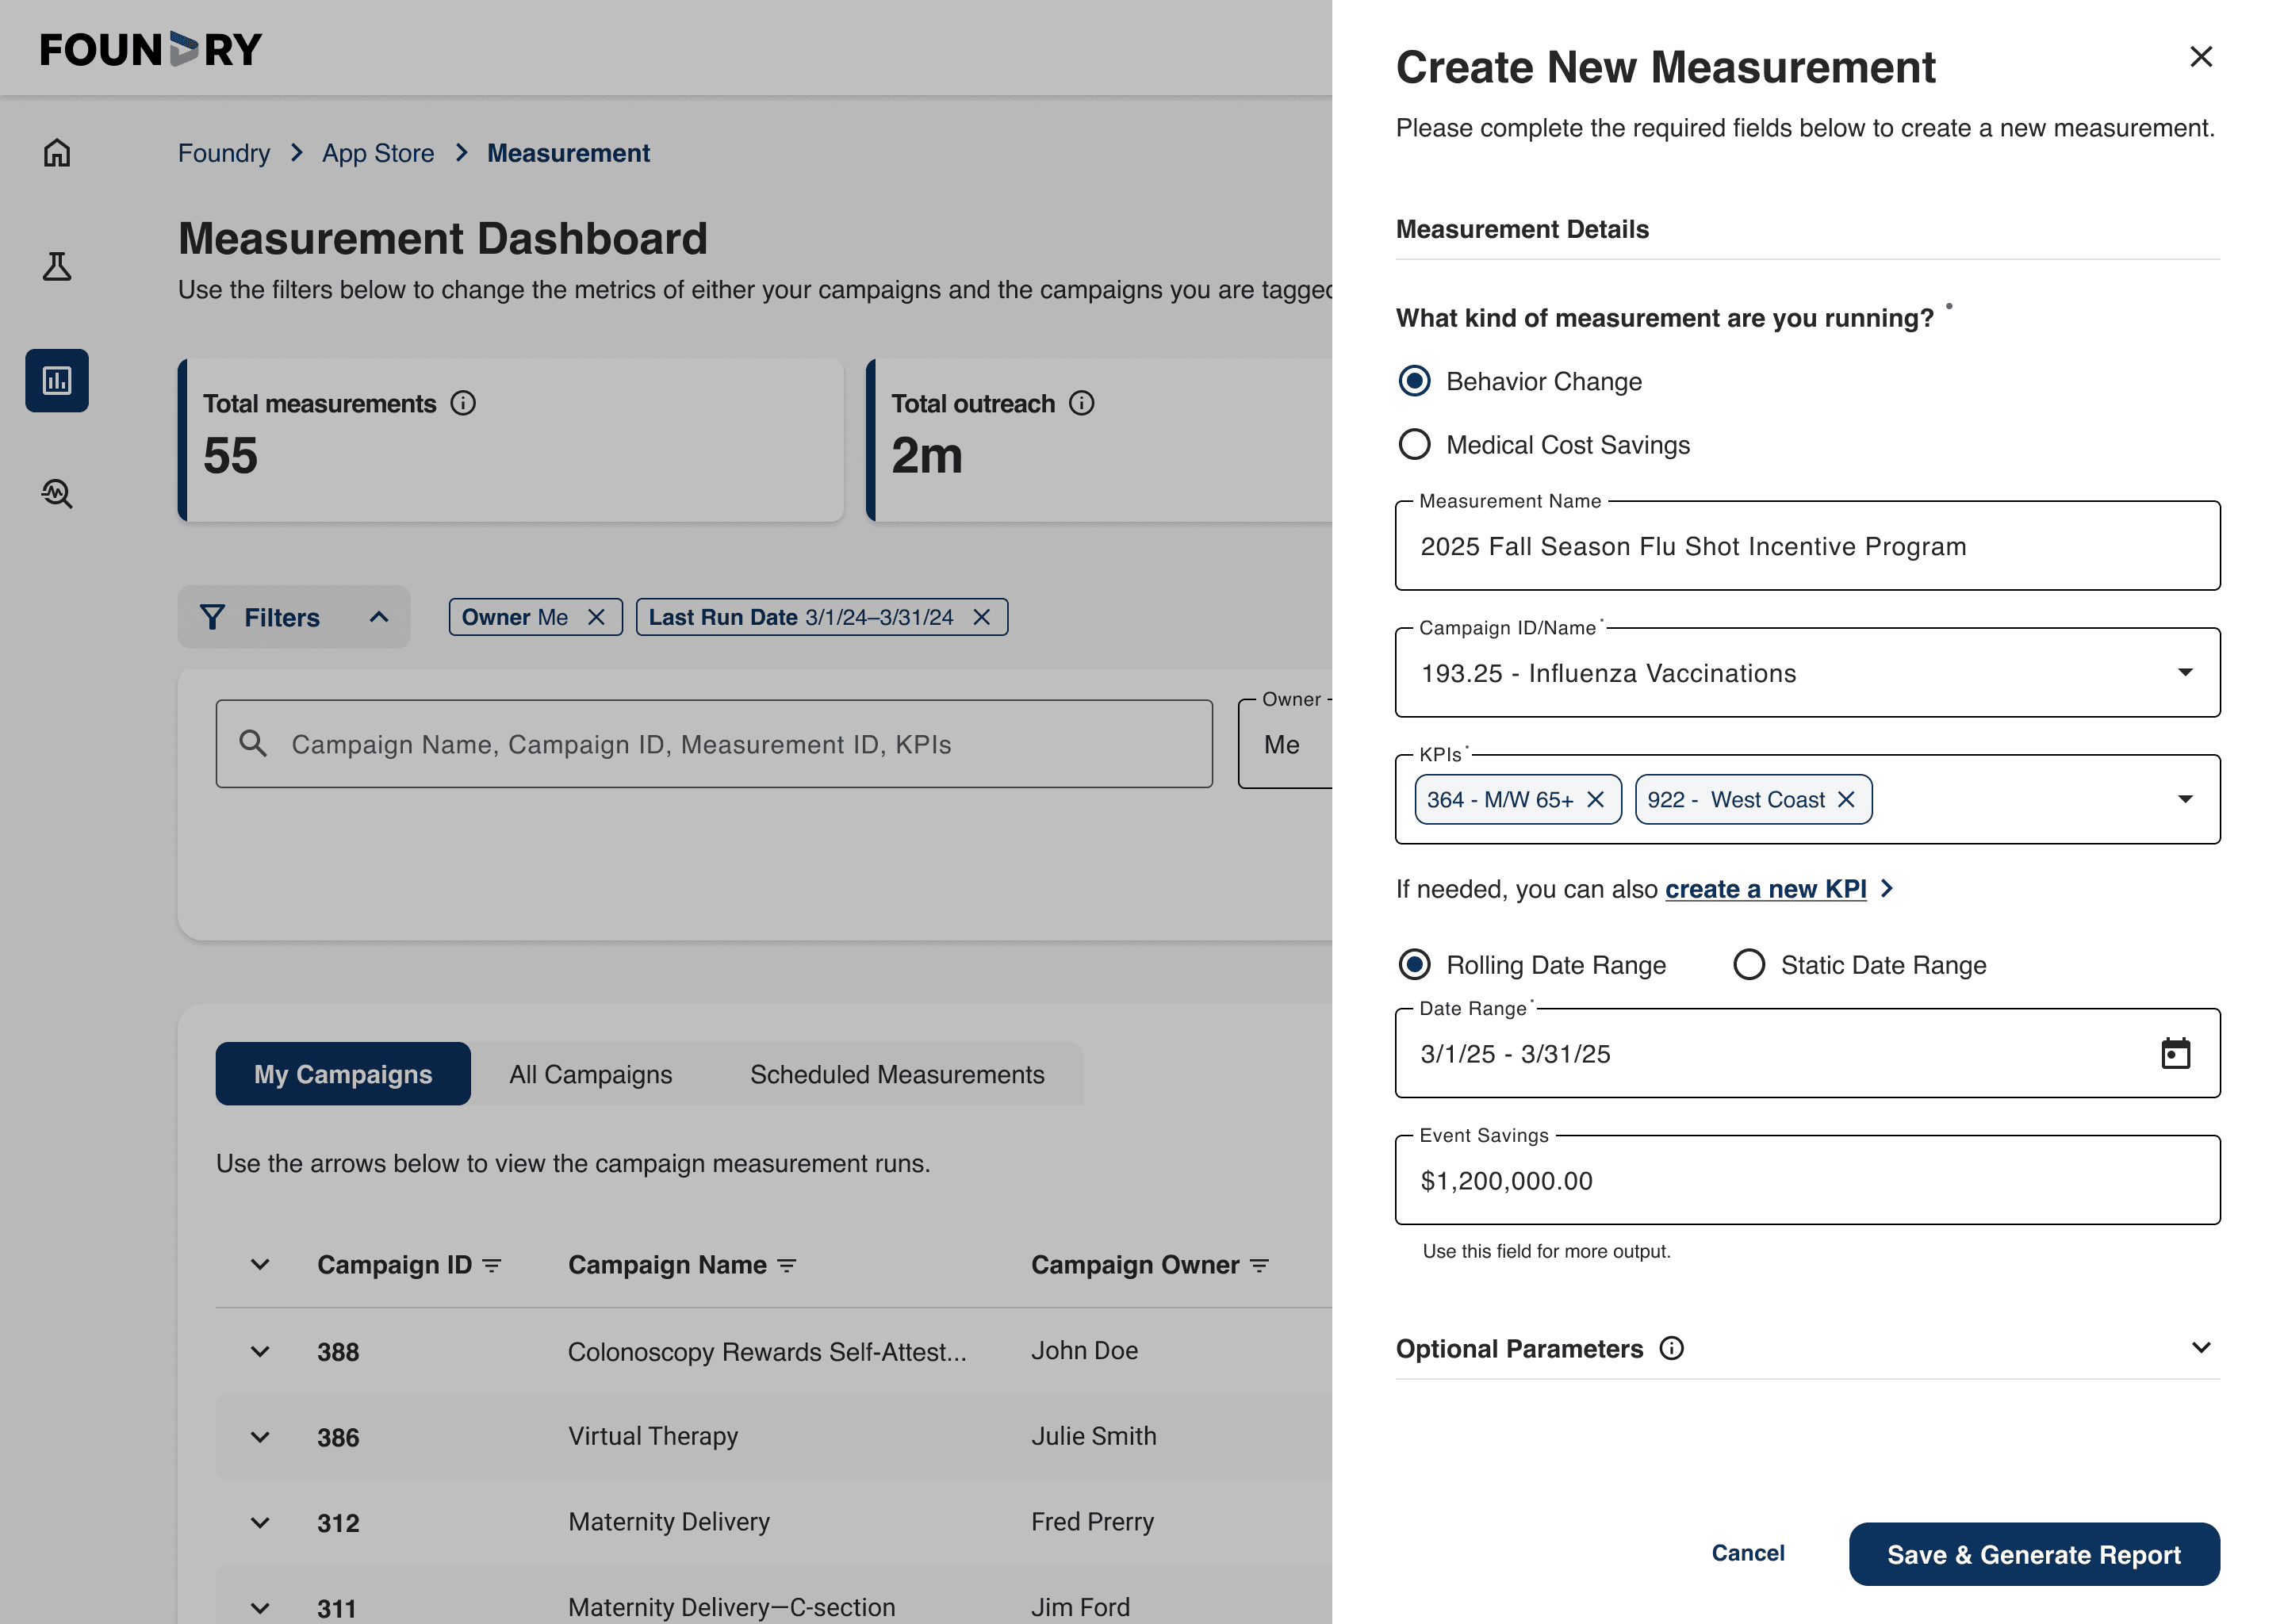Remove the Owner Me filter chip

pos(596,617)
